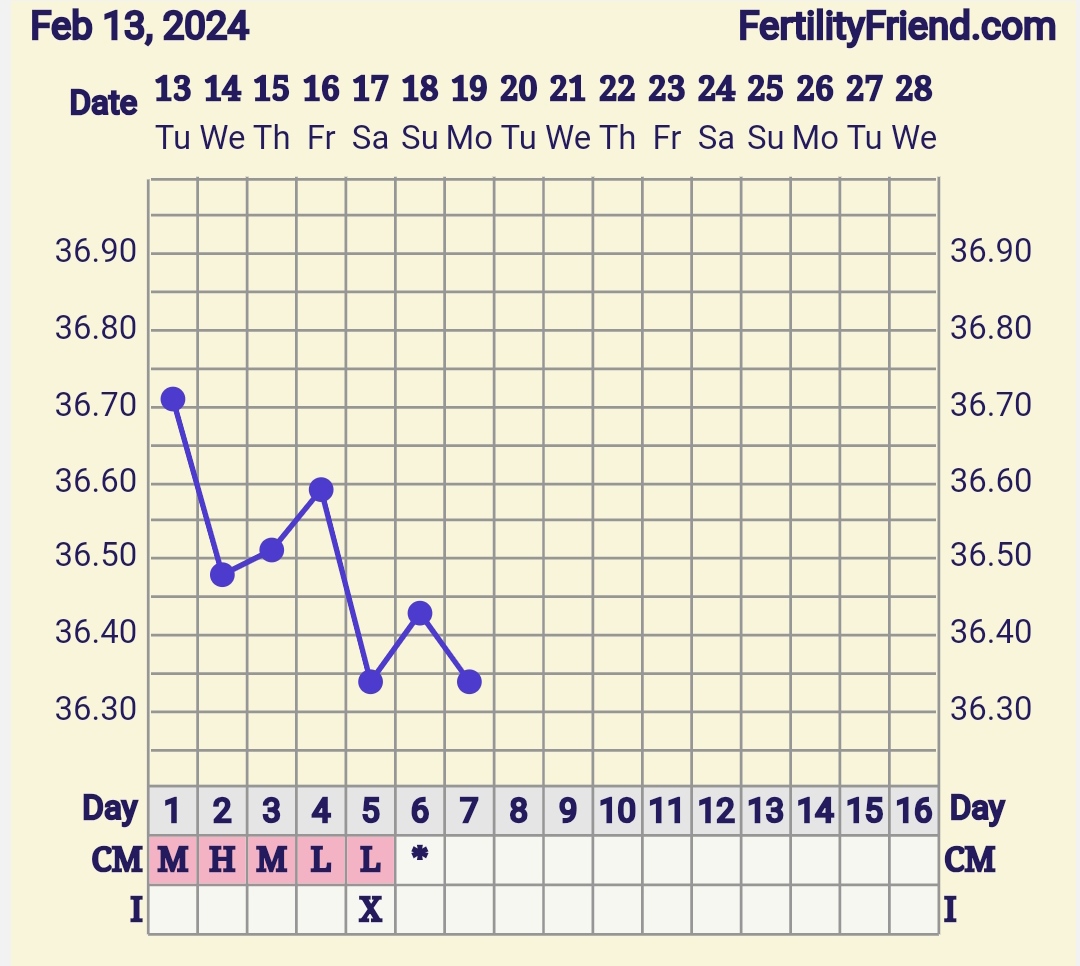Screen dimensions: 1080x966
Task: Click the M cell under day 1
Action: (x=173, y=860)
